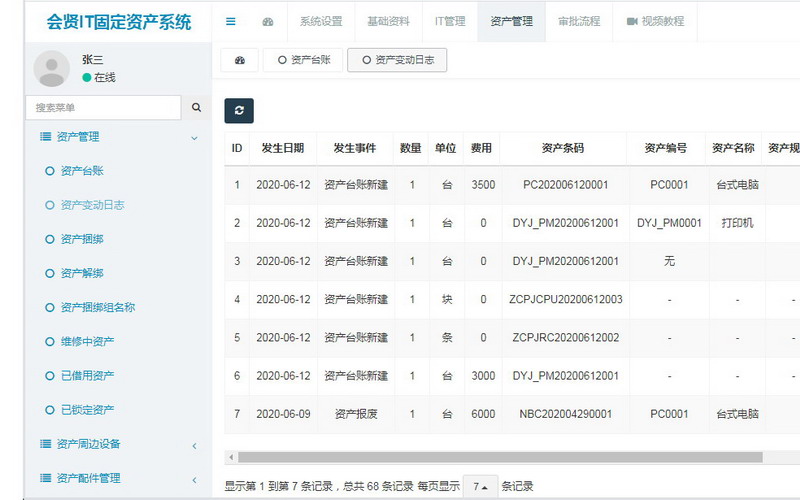Click the list icon beside 资产周边设备
This screenshot has height=500, width=800.
(45, 444)
